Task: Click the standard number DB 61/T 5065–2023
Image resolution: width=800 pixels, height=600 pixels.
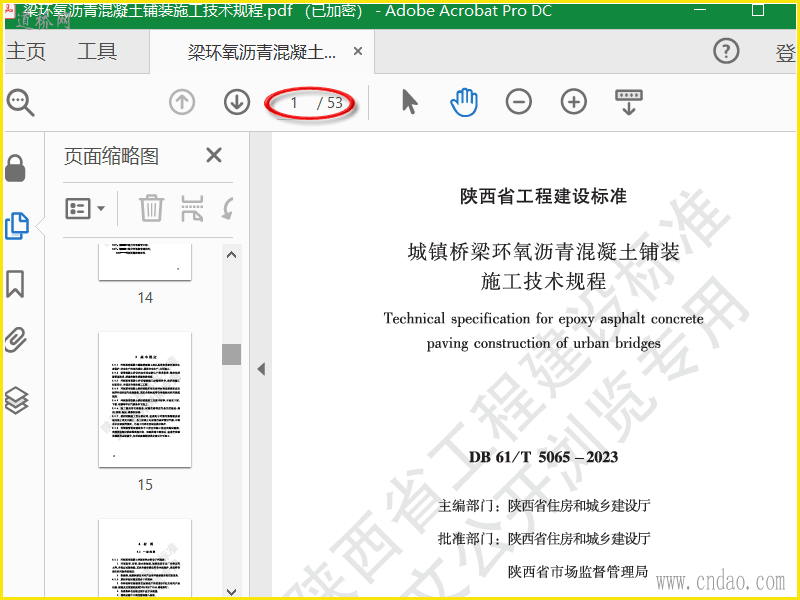Action: click(x=543, y=457)
